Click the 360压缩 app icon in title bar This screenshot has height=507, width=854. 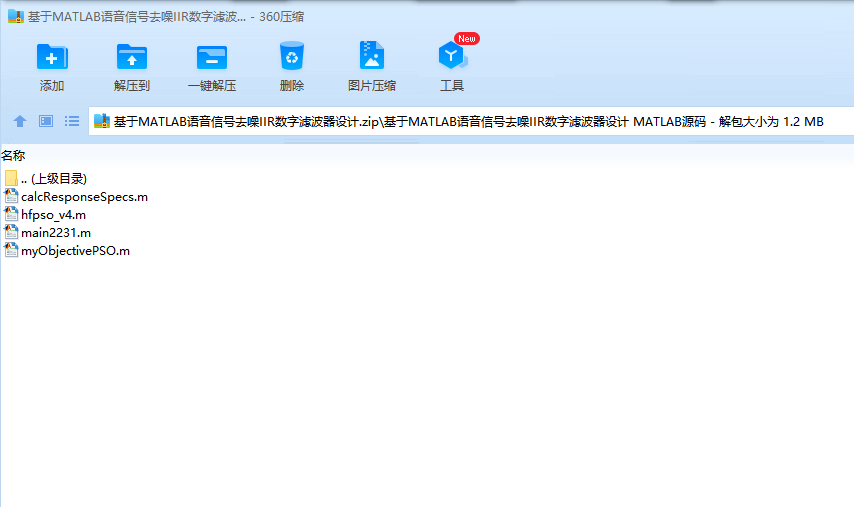[x=16, y=16]
